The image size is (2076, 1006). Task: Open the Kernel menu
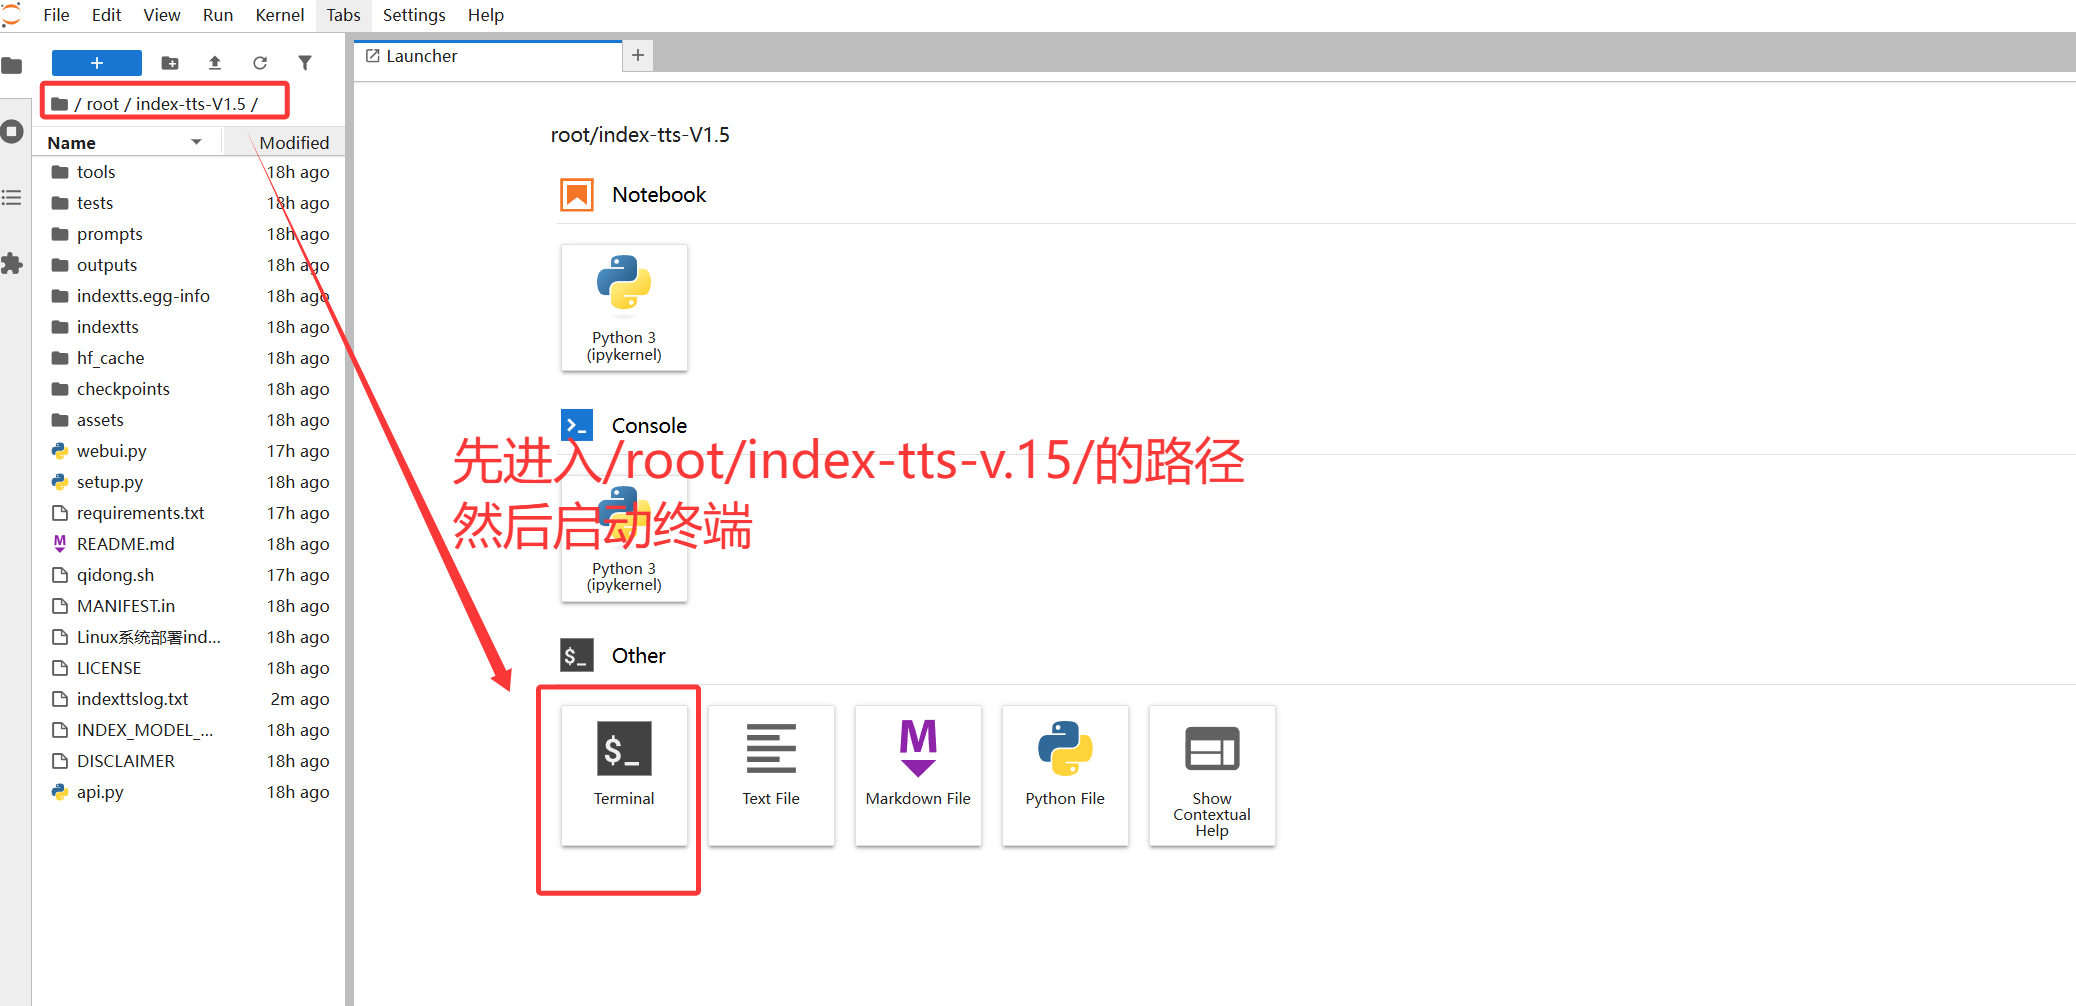point(279,15)
